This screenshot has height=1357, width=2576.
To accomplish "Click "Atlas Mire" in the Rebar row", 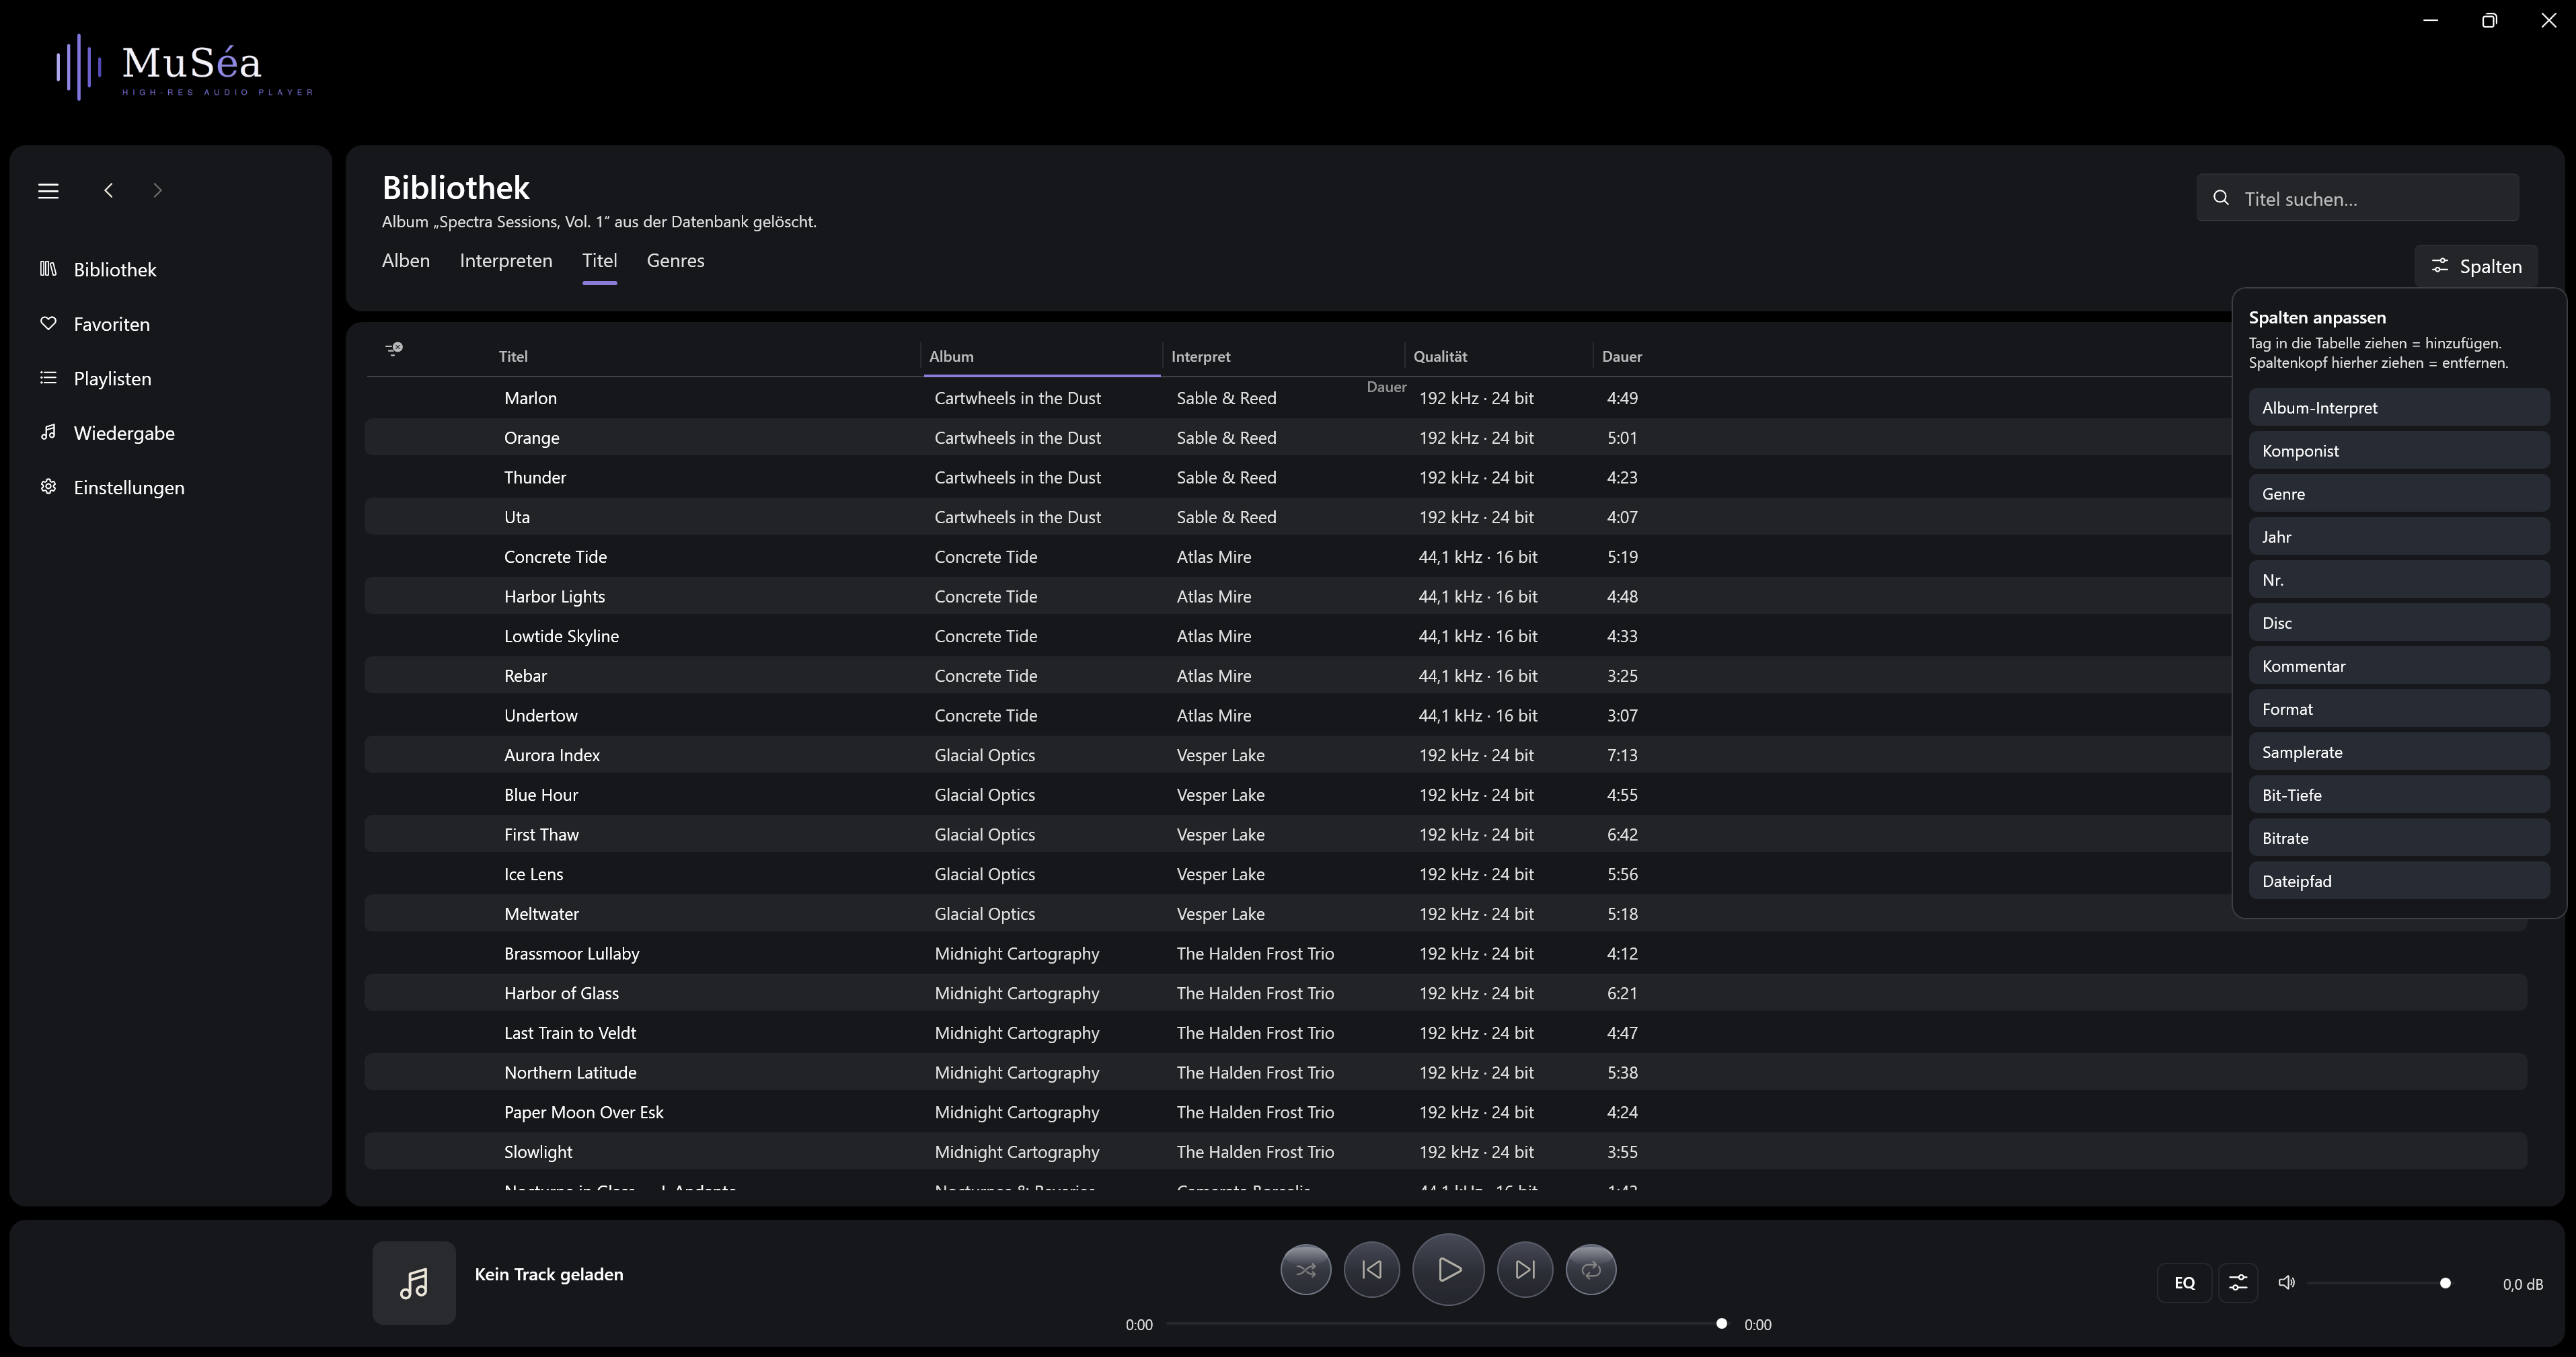I will pyautogui.click(x=1214, y=676).
